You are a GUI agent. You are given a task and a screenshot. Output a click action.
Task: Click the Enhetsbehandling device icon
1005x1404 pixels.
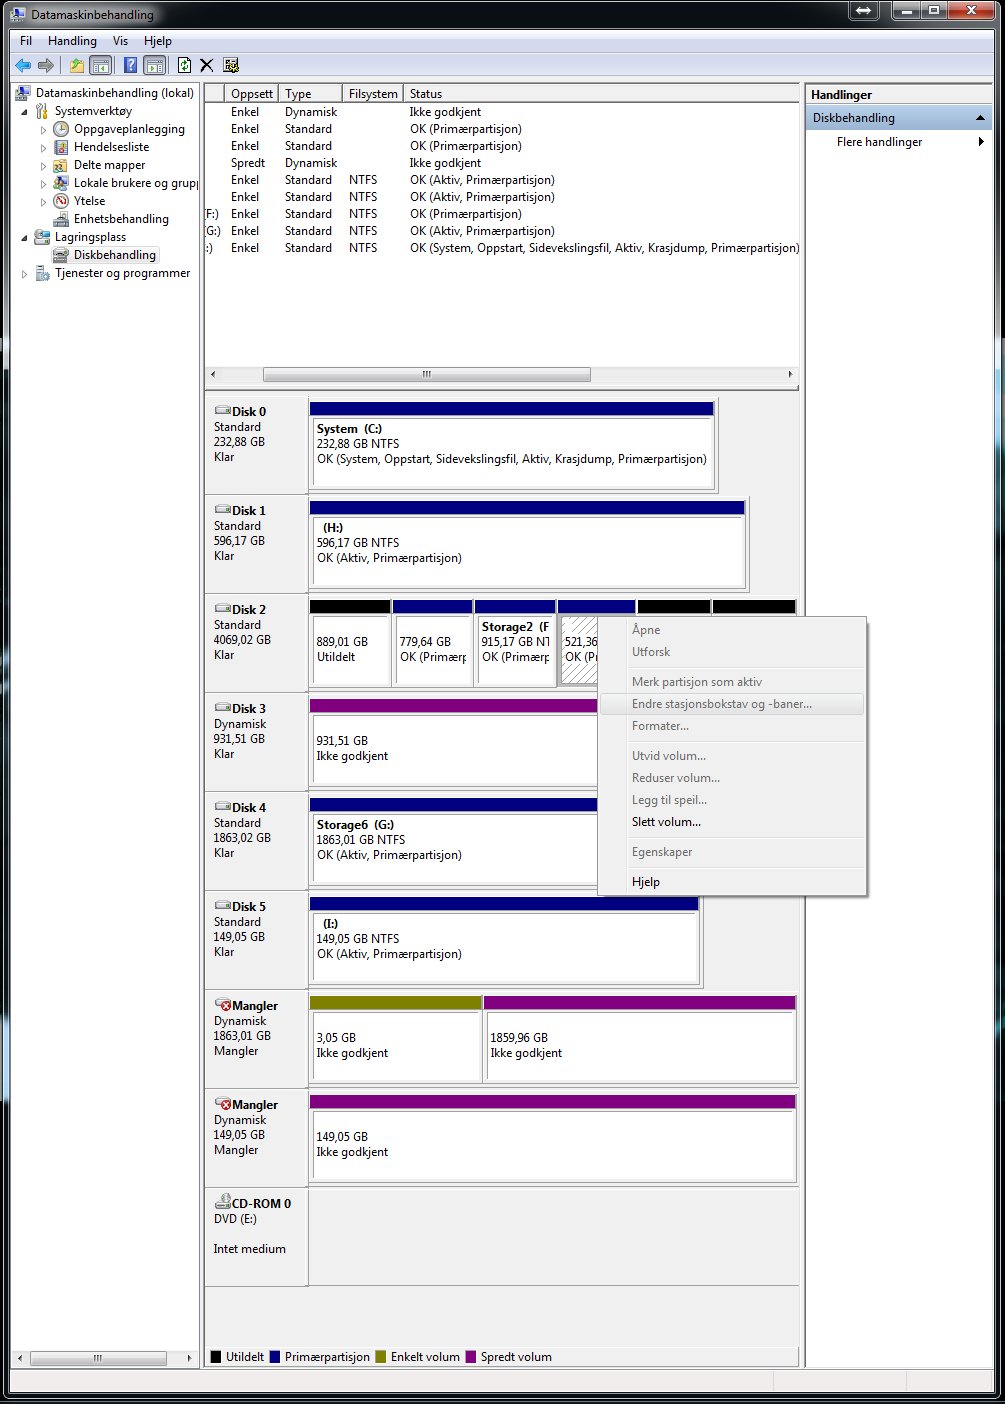(x=61, y=219)
